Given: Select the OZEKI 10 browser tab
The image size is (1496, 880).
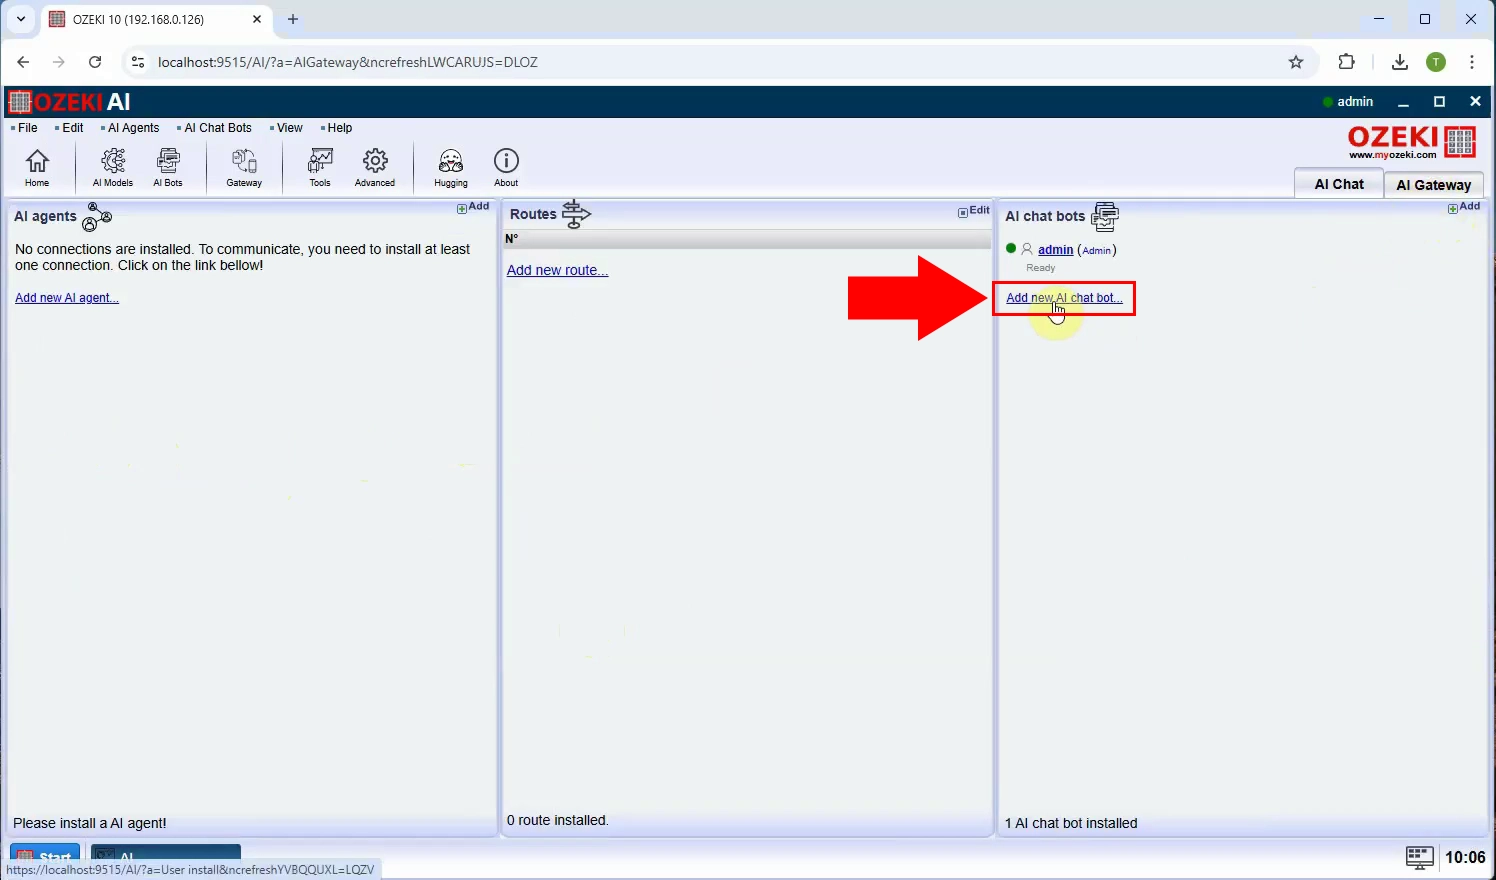Looking at the screenshot, I should click(x=157, y=19).
